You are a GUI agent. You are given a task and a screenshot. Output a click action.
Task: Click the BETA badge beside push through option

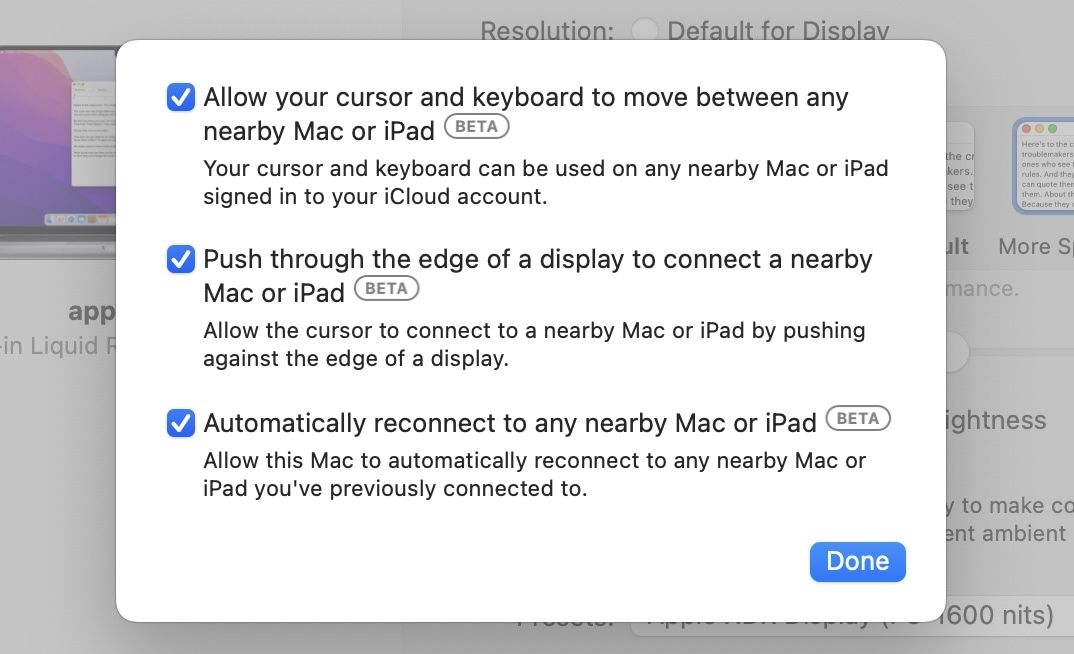(386, 289)
